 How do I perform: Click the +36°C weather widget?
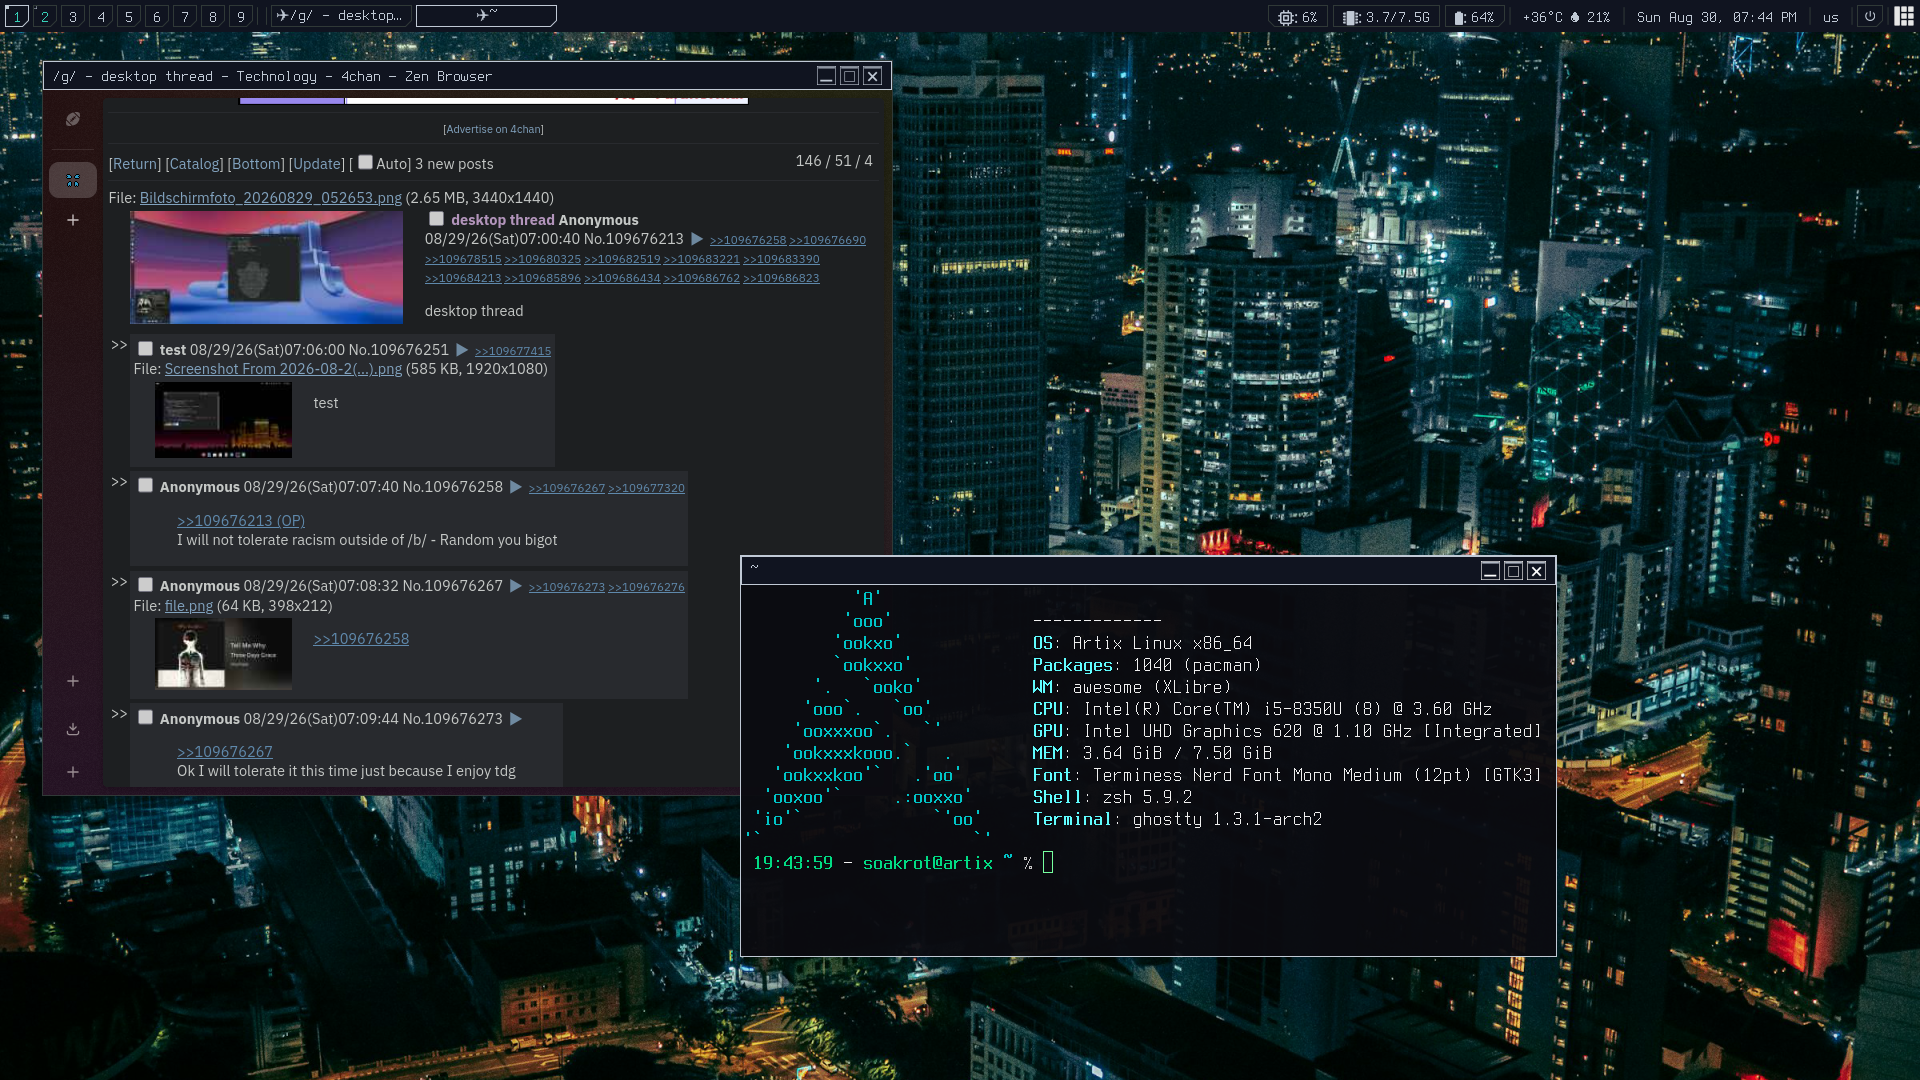click(x=1566, y=17)
